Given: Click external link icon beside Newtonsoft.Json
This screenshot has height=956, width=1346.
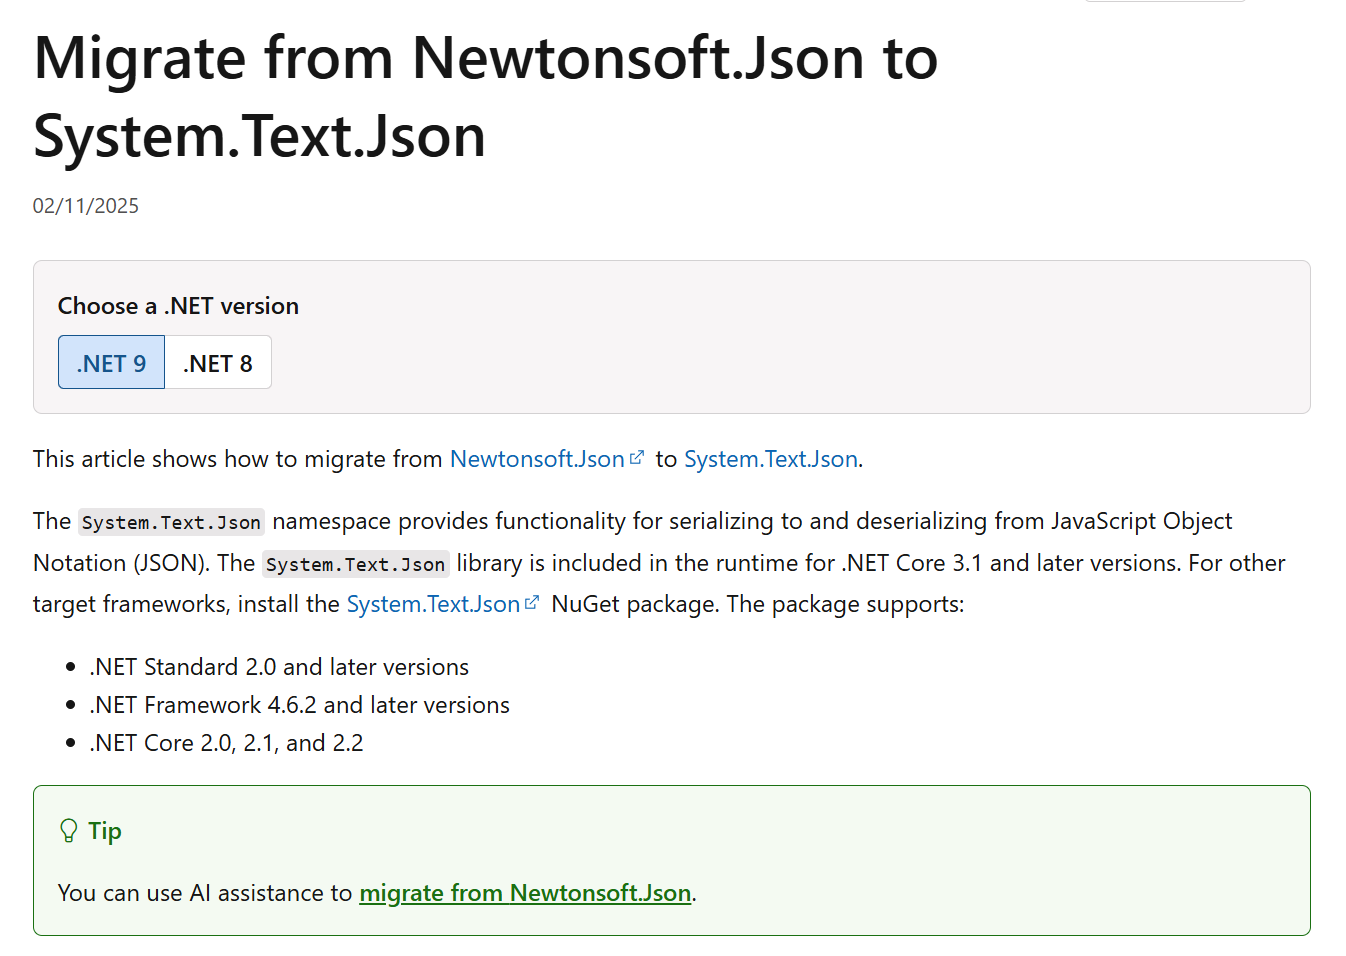Looking at the screenshot, I should [637, 458].
